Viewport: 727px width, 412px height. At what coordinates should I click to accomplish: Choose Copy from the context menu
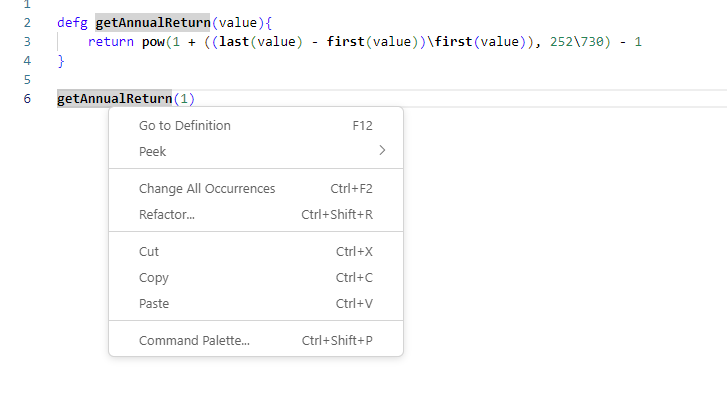tap(154, 278)
